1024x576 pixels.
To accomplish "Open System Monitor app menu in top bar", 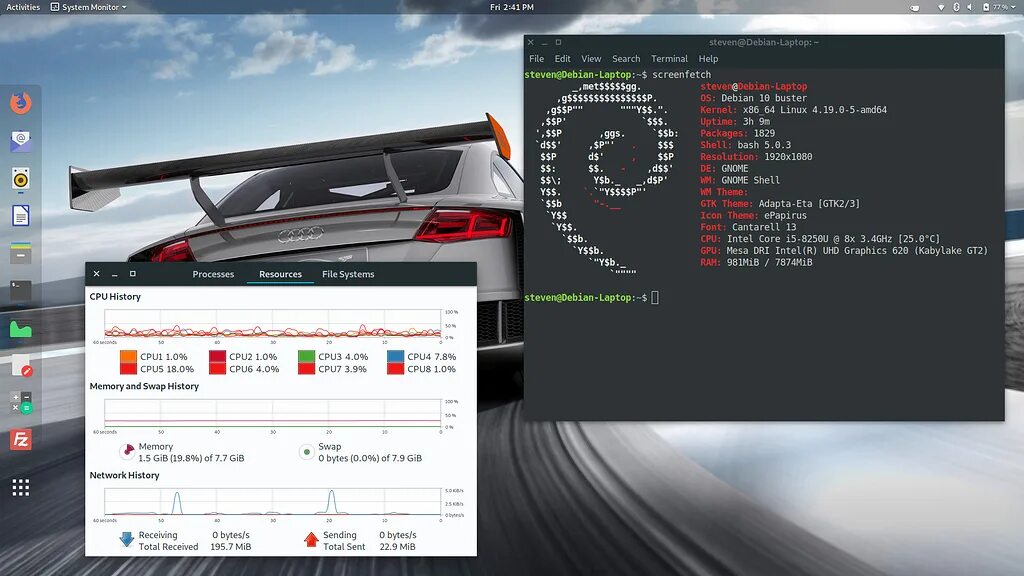I will pyautogui.click(x=89, y=7).
